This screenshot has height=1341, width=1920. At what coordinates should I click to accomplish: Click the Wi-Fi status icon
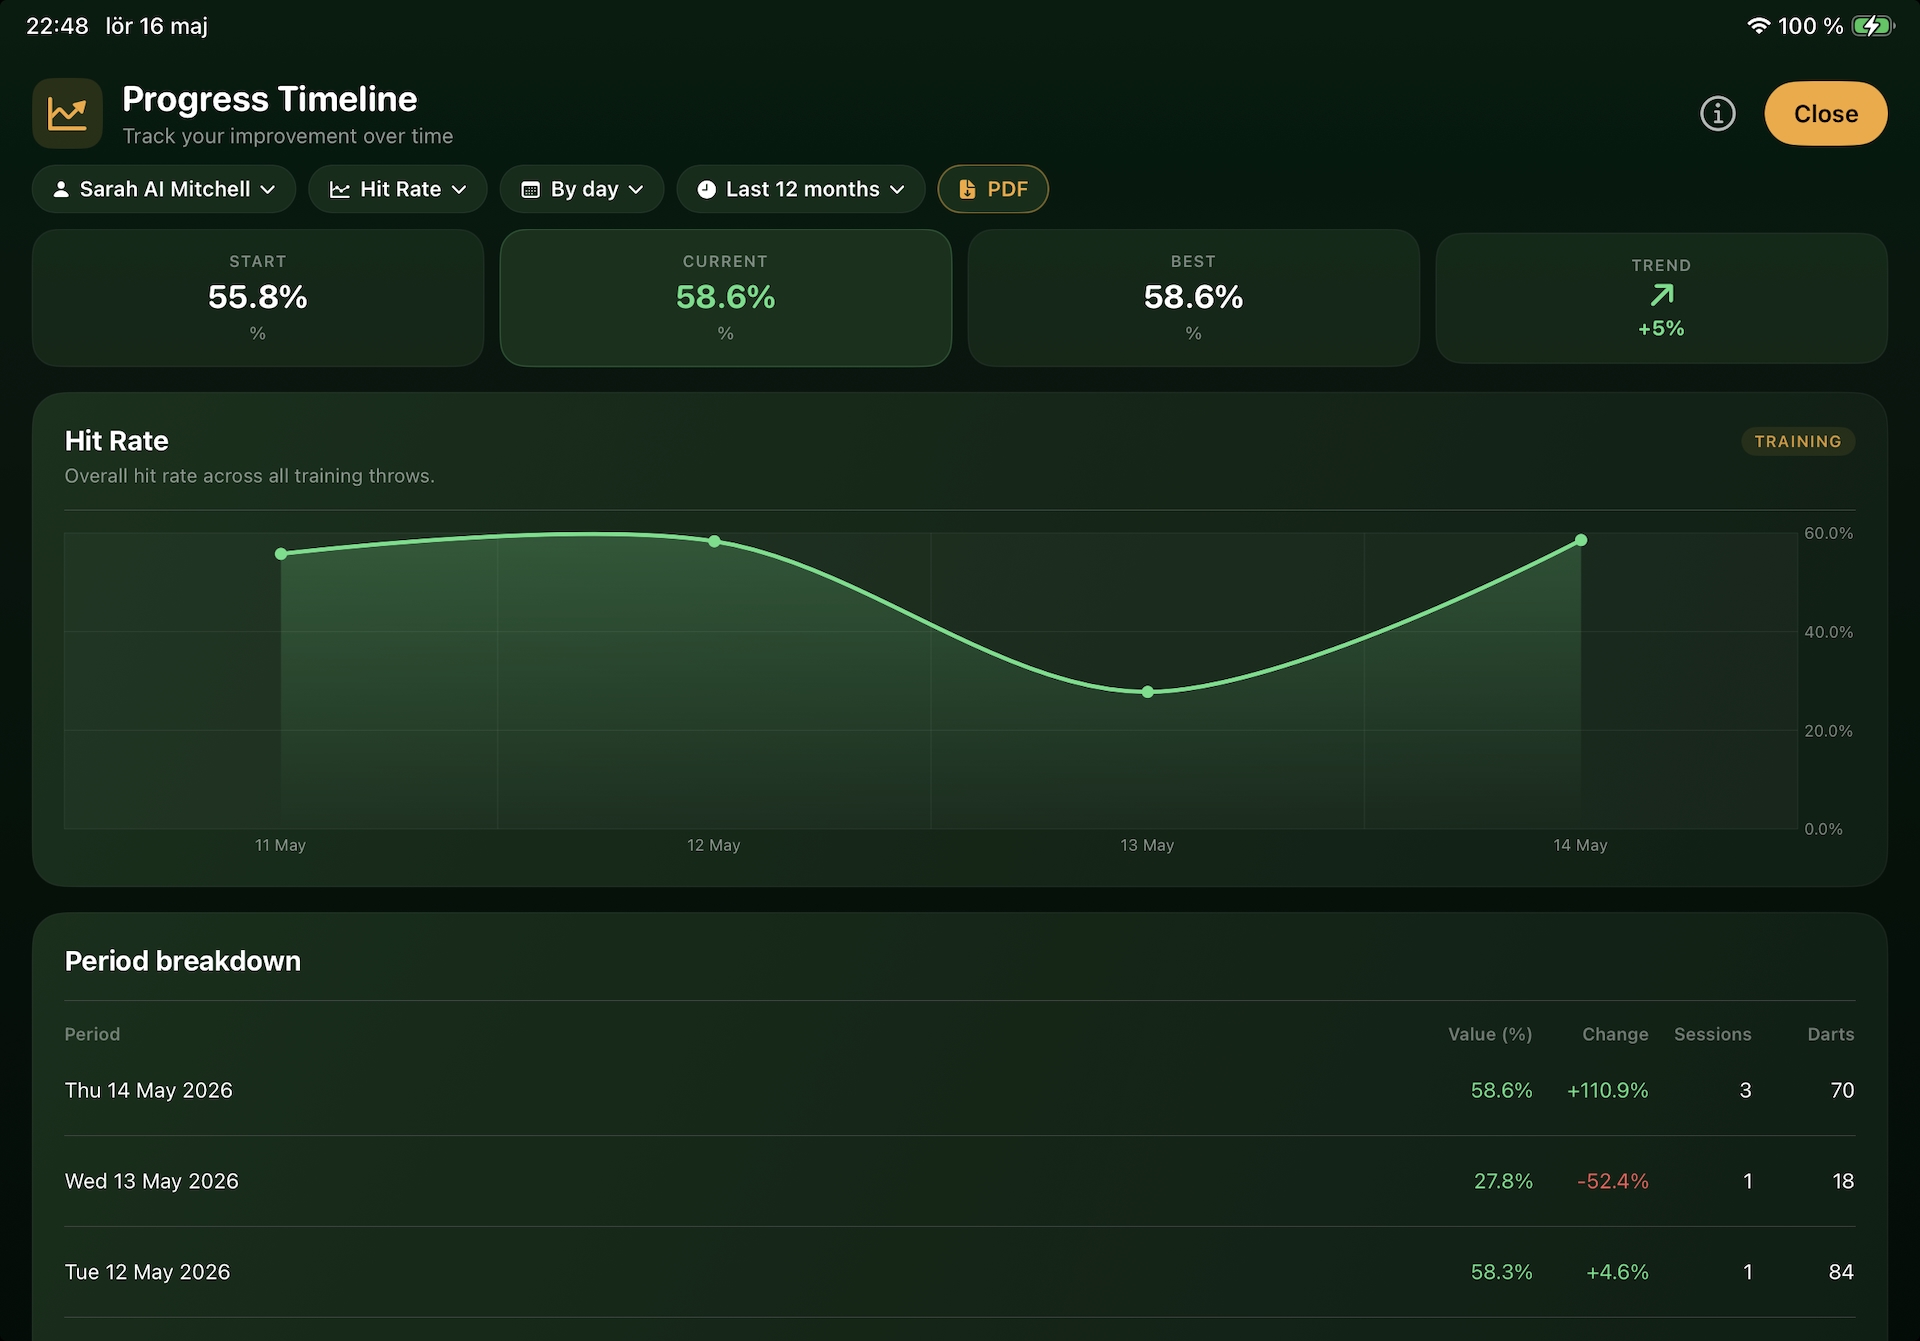[x=1758, y=26]
